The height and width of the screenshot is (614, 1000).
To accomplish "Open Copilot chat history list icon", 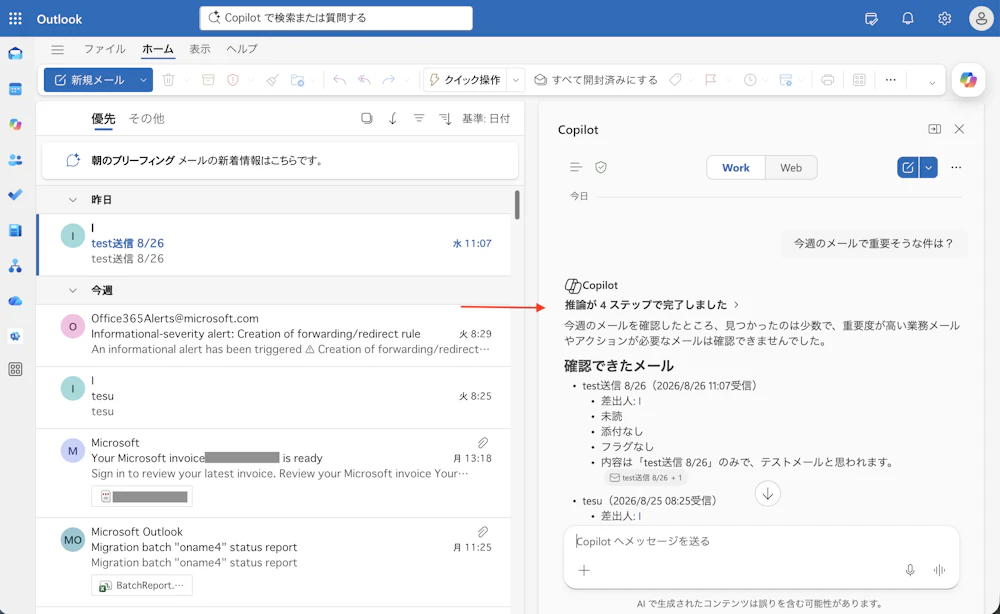I will [575, 167].
